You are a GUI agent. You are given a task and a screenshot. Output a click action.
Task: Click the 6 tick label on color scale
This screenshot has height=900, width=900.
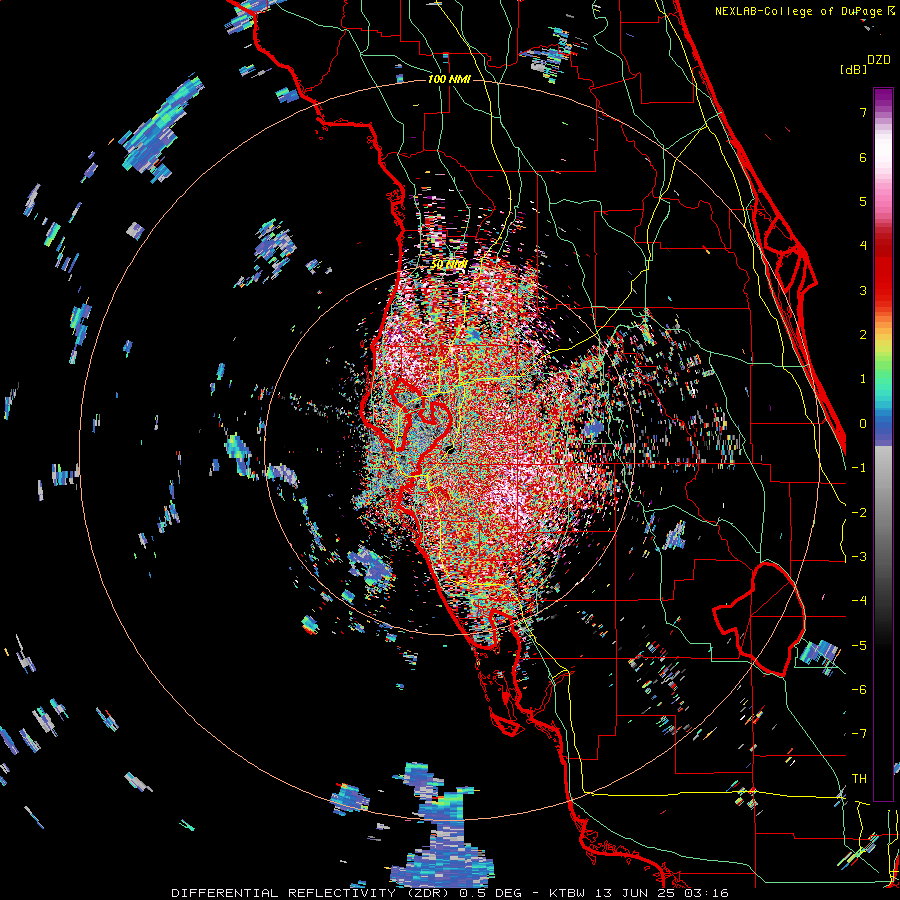click(863, 157)
